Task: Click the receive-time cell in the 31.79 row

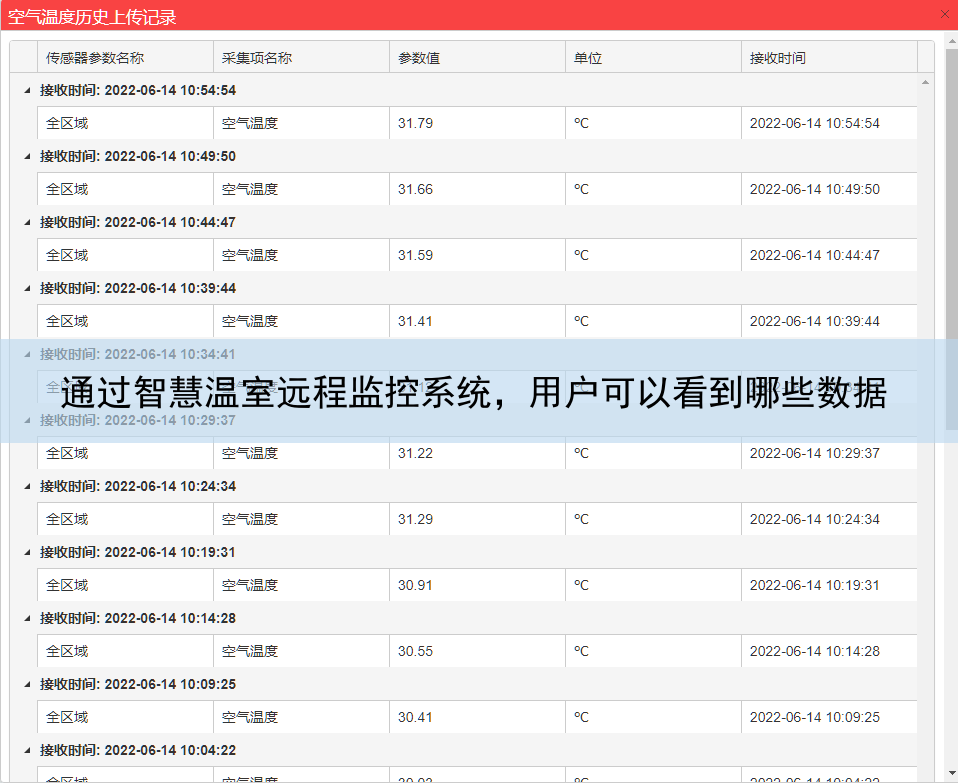Action: pyautogui.click(x=829, y=123)
